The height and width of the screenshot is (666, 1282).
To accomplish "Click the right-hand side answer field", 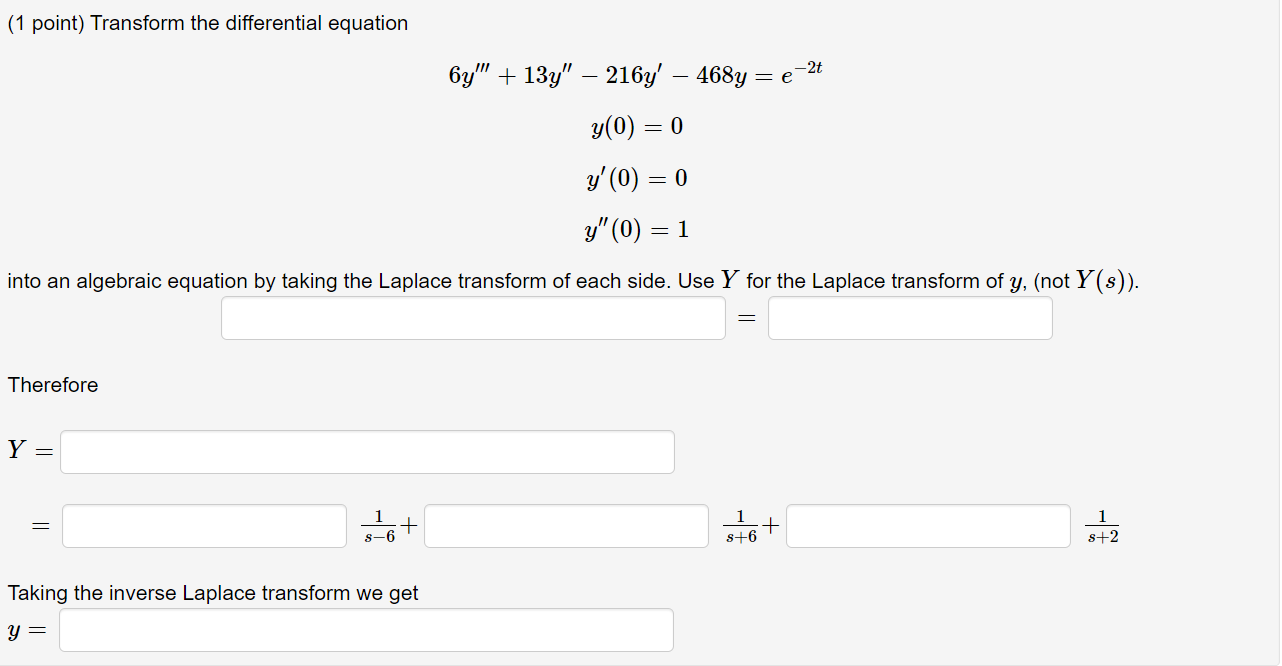I will tap(909, 317).
